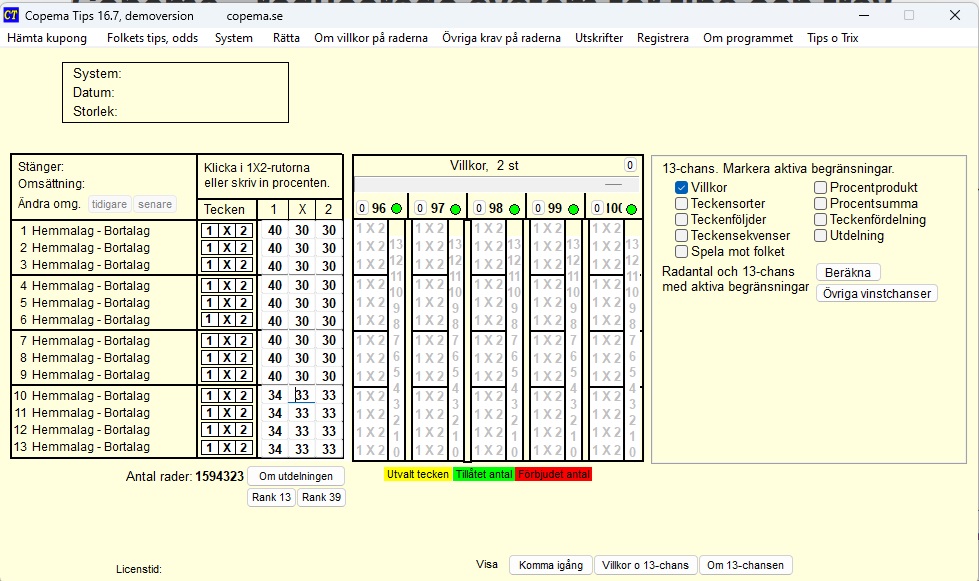The width and height of the screenshot is (979, 581).
Task: Click the 0 counter box beside condition 97
Action: pos(421,209)
